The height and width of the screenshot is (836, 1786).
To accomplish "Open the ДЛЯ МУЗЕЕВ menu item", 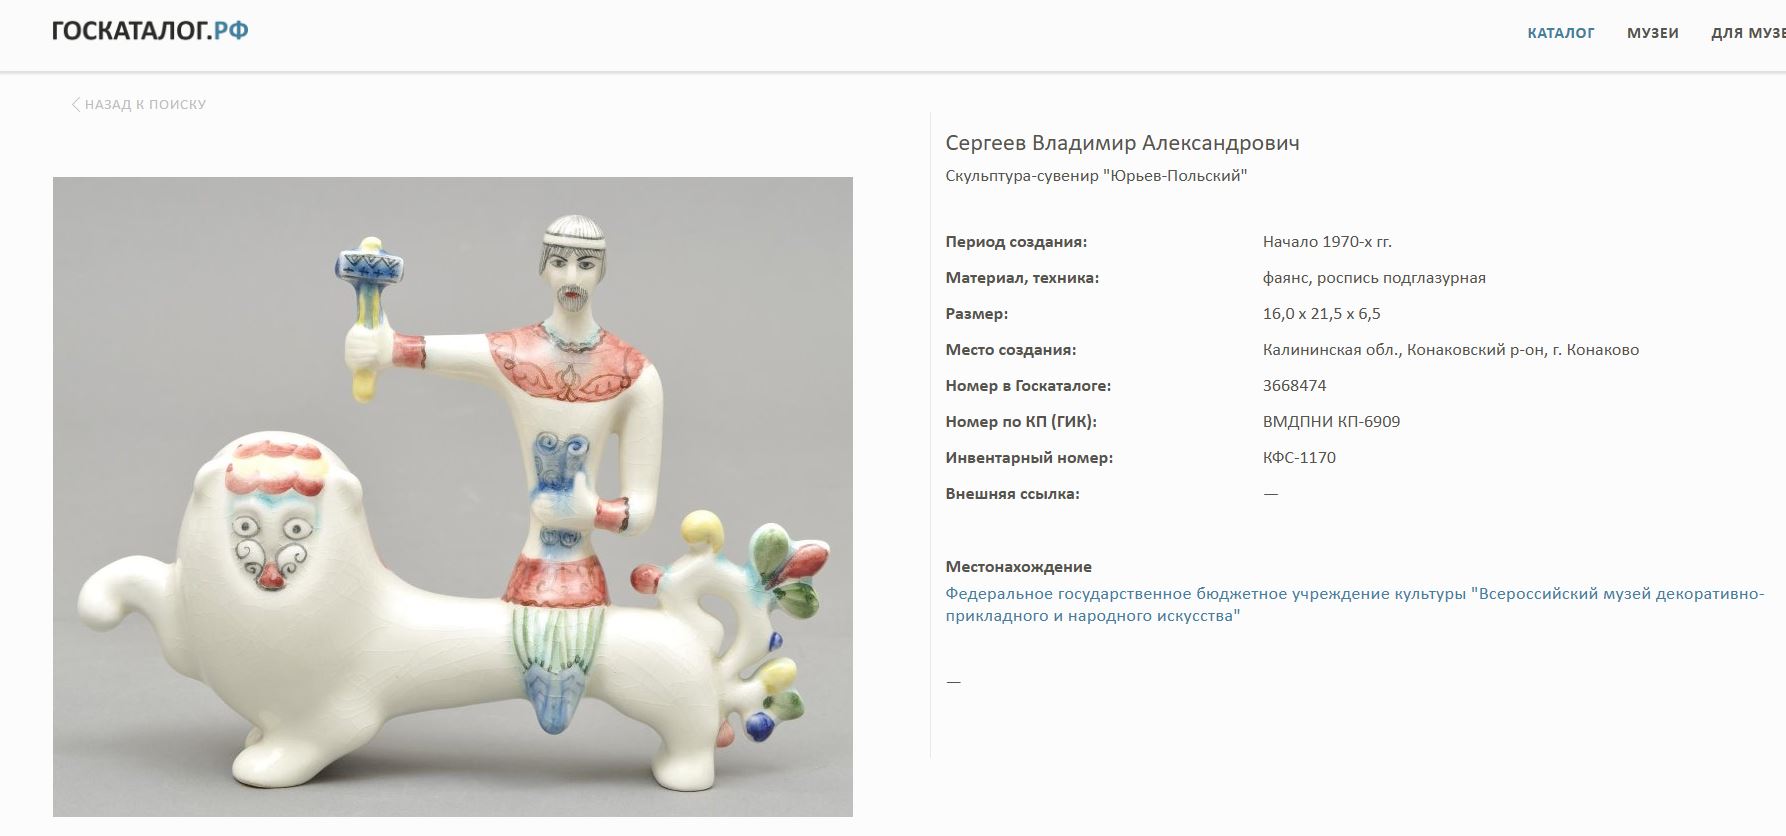I will click(1748, 33).
